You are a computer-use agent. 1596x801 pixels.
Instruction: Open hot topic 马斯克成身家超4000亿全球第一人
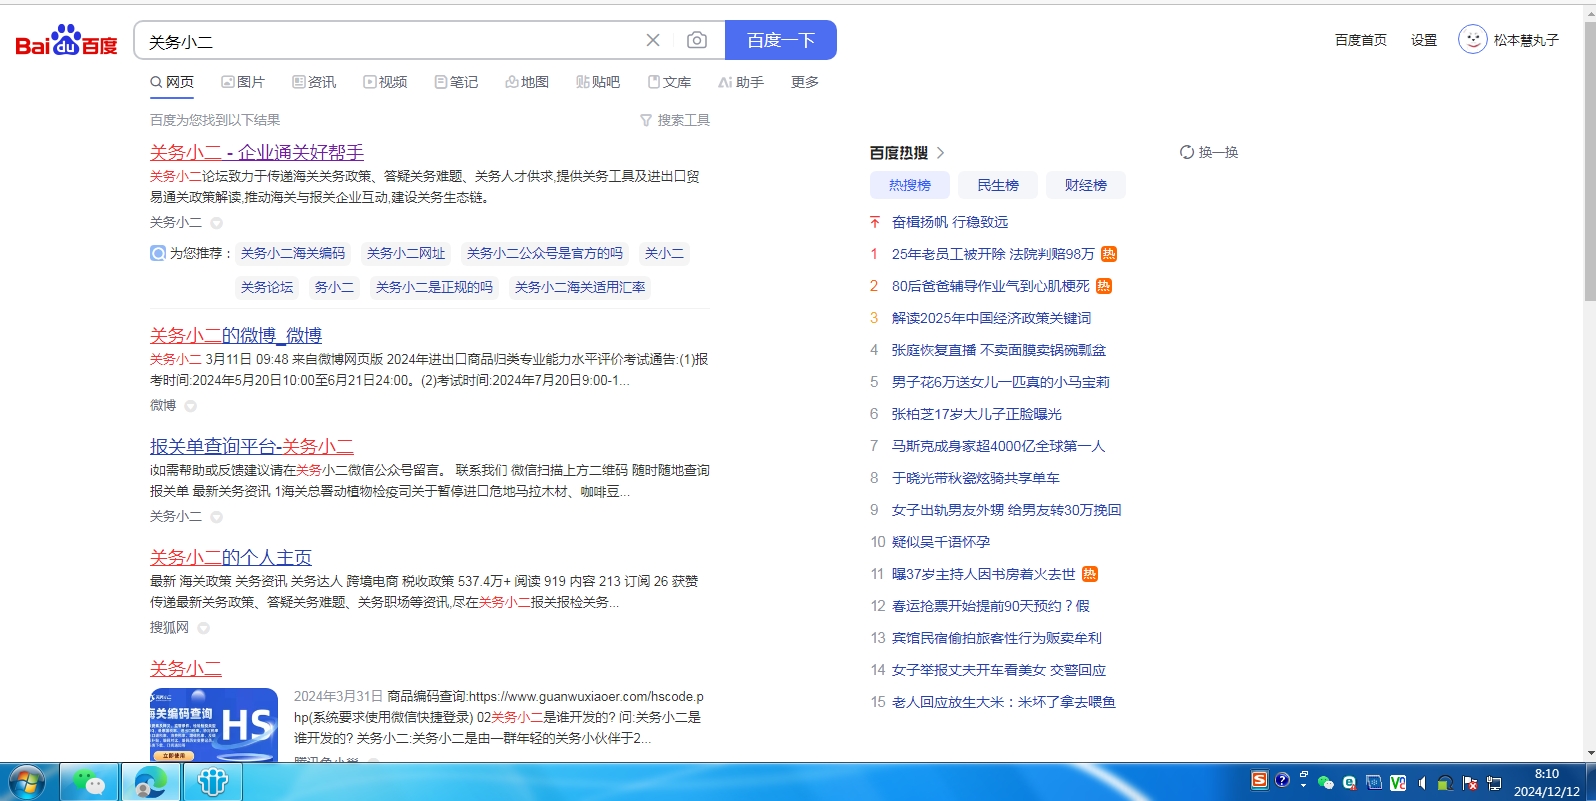[999, 446]
